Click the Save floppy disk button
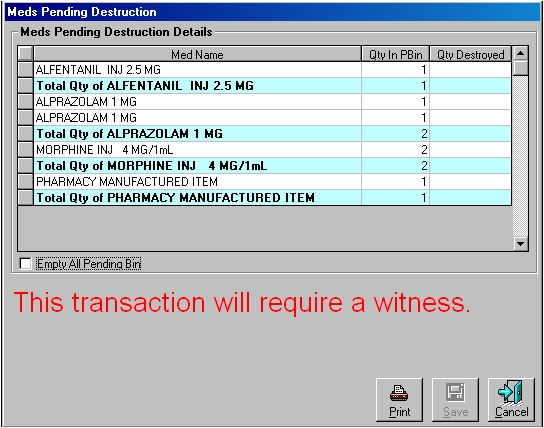The width and height of the screenshot is (544, 428). click(455, 400)
